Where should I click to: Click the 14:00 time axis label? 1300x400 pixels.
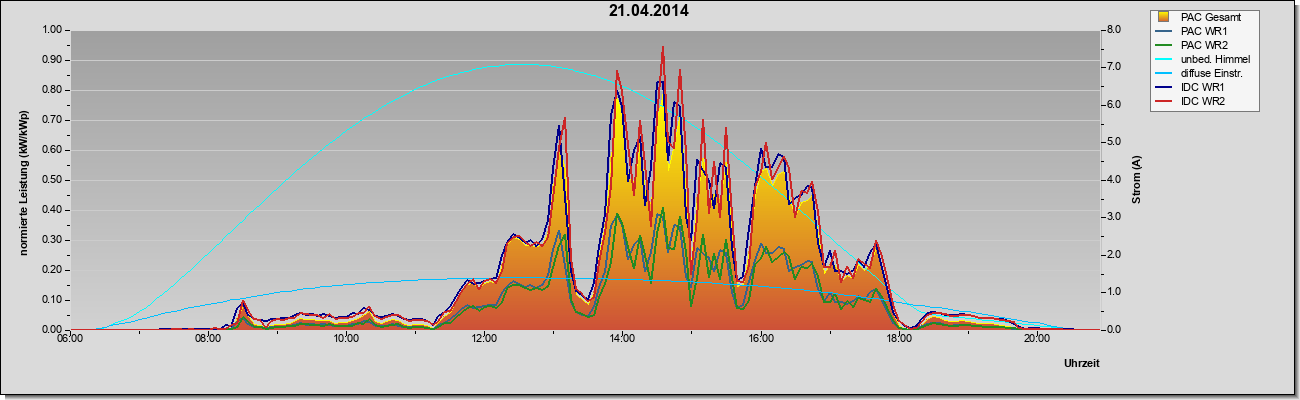[x=622, y=339]
